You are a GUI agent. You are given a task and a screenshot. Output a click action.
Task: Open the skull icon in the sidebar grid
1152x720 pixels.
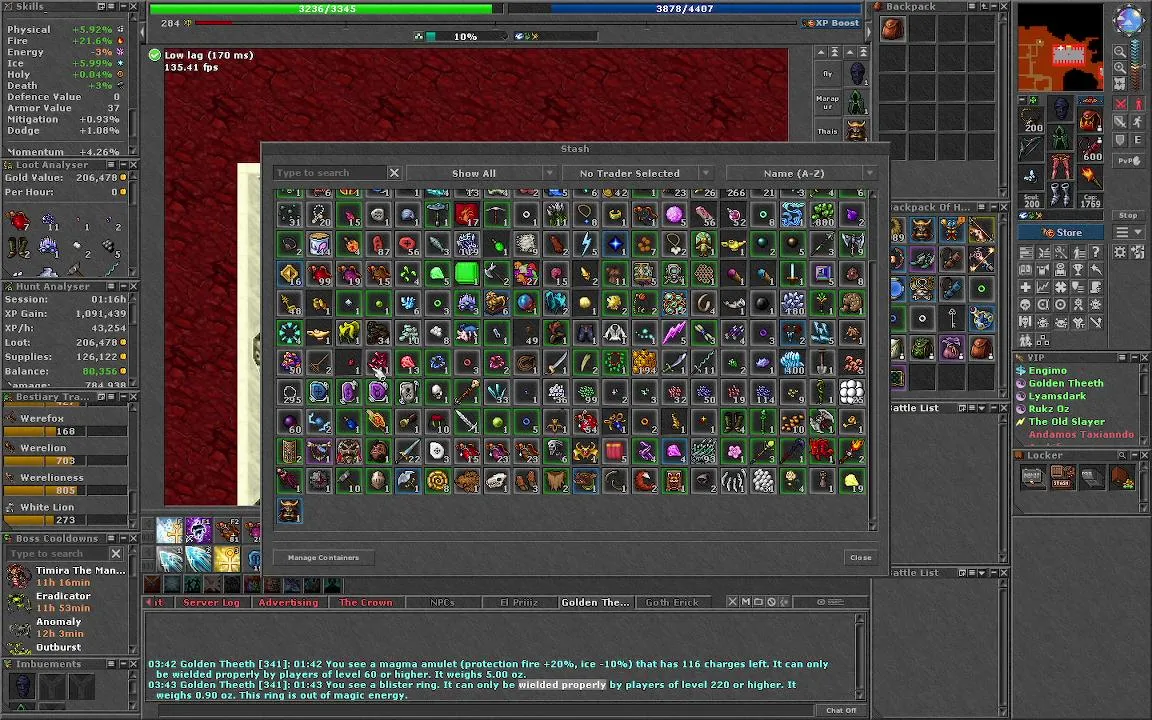[1025, 304]
